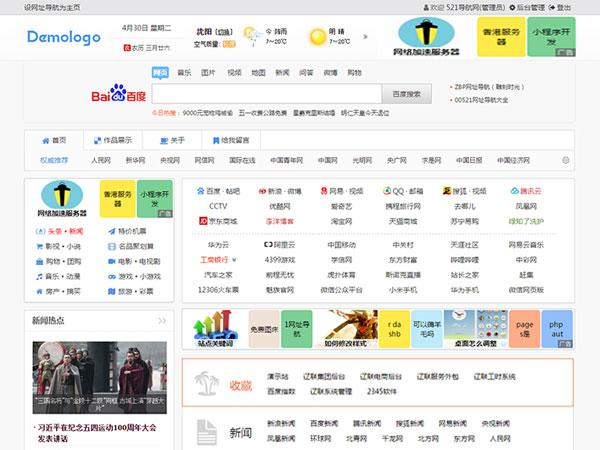Open the 人民网 link
This screenshot has height=450, width=600.
point(101,160)
